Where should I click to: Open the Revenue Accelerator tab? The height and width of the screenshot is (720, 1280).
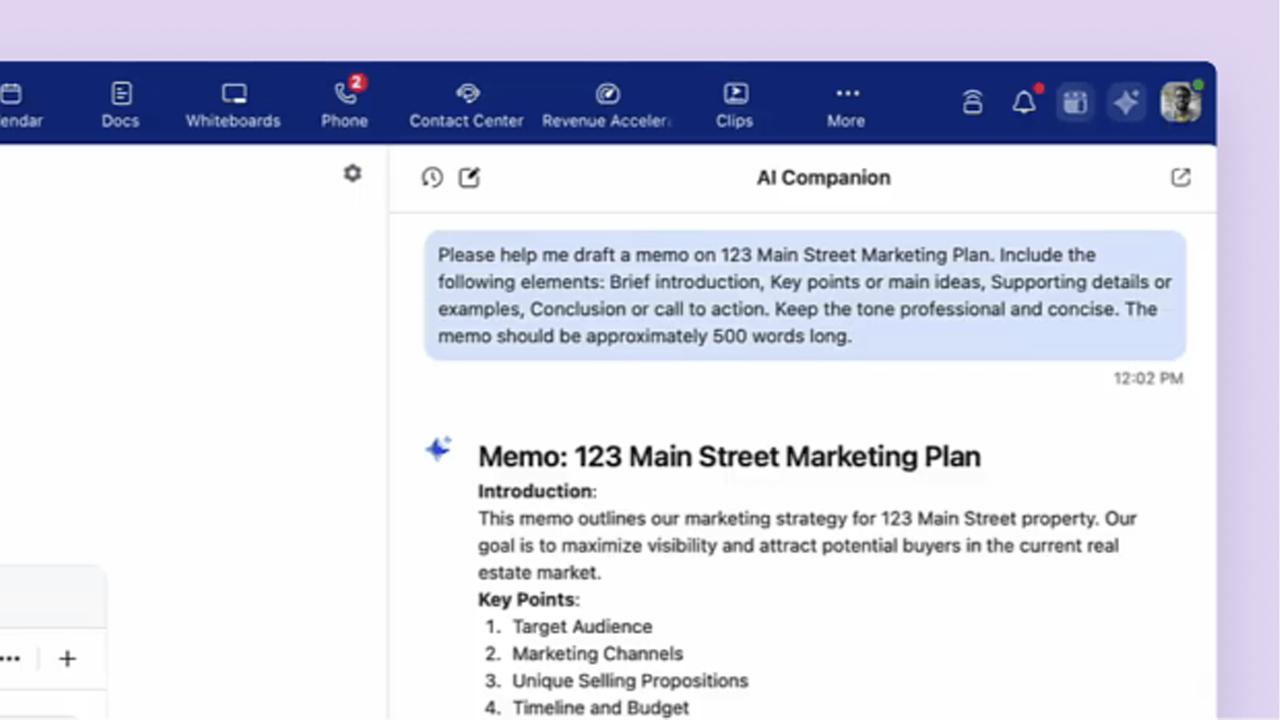606,104
